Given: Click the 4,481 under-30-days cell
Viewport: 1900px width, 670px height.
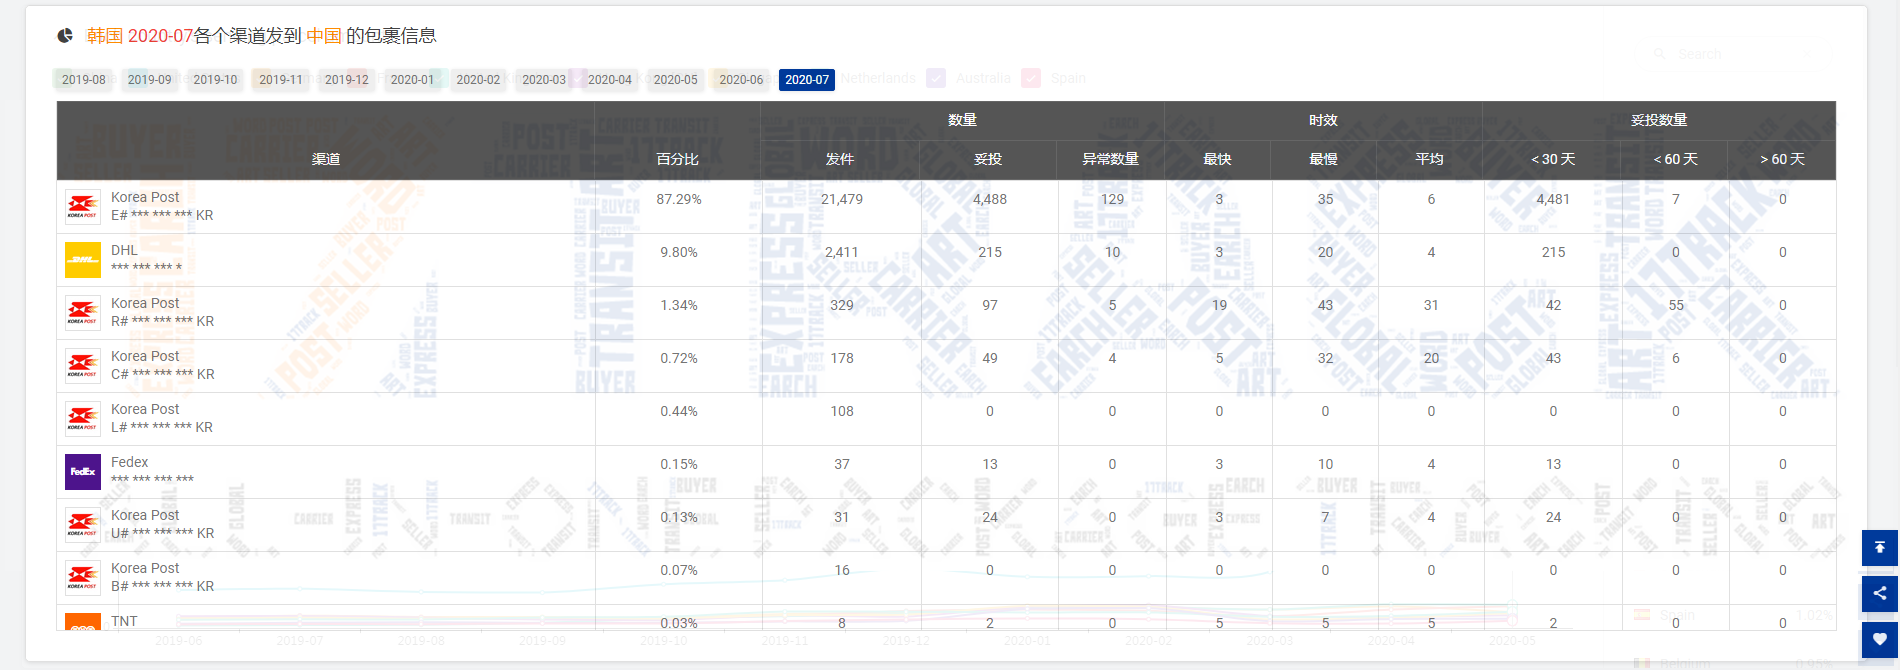Looking at the screenshot, I should coord(1553,199).
